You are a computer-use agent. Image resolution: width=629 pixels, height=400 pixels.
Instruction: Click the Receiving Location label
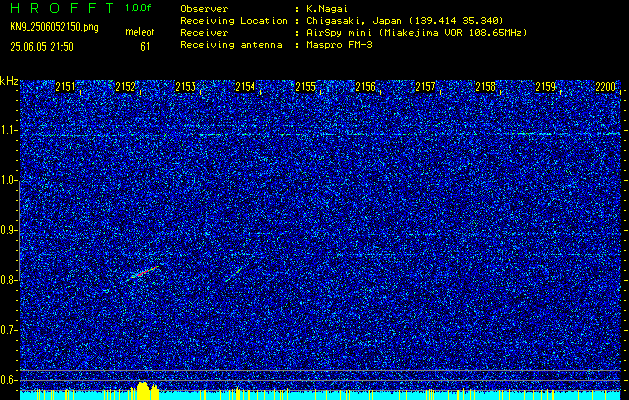coord(234,21)
